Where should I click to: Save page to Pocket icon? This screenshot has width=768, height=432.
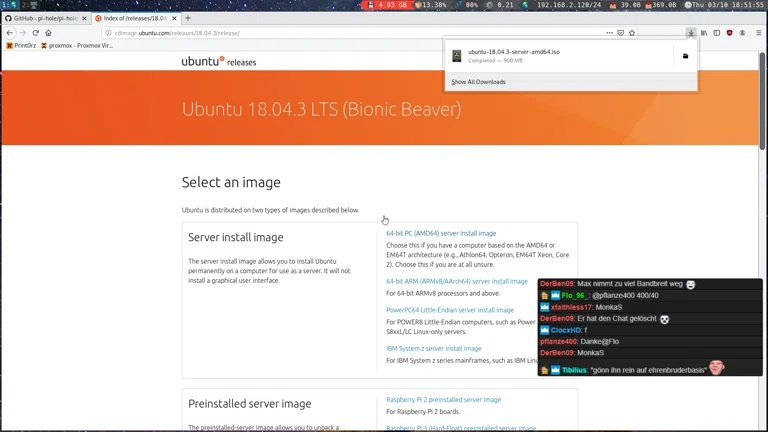click(621, 33)
